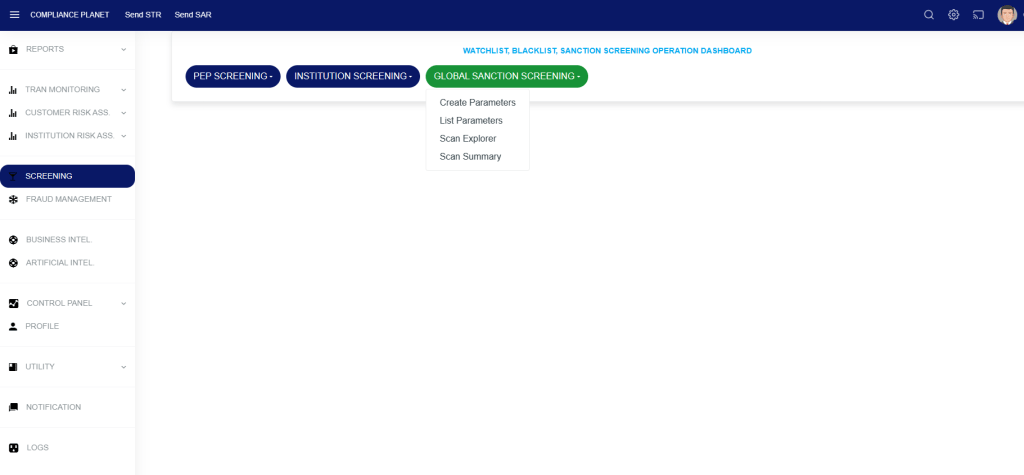Click the Fraud Management snowflake icon

pos(13,199)
